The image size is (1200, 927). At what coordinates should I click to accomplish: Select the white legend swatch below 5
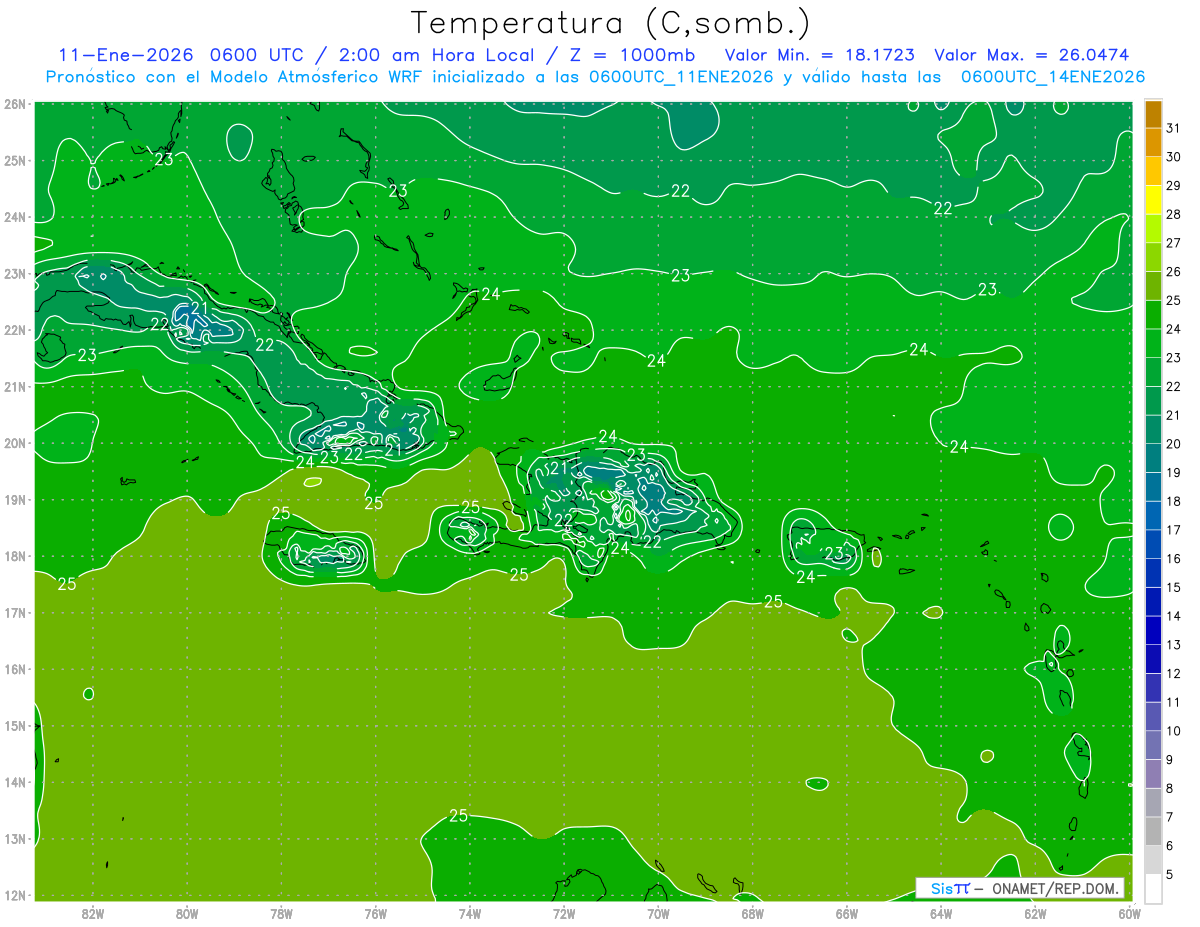[1153, 888]
